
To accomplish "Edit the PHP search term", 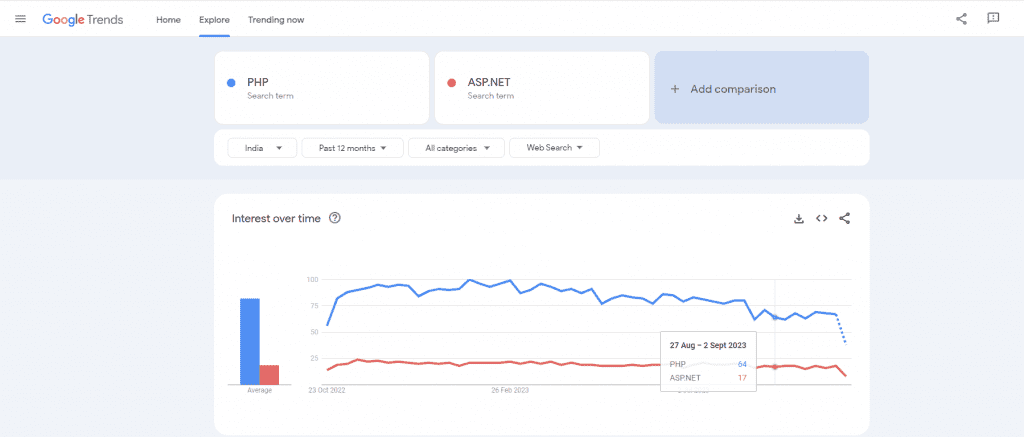I will coord(322,88).
